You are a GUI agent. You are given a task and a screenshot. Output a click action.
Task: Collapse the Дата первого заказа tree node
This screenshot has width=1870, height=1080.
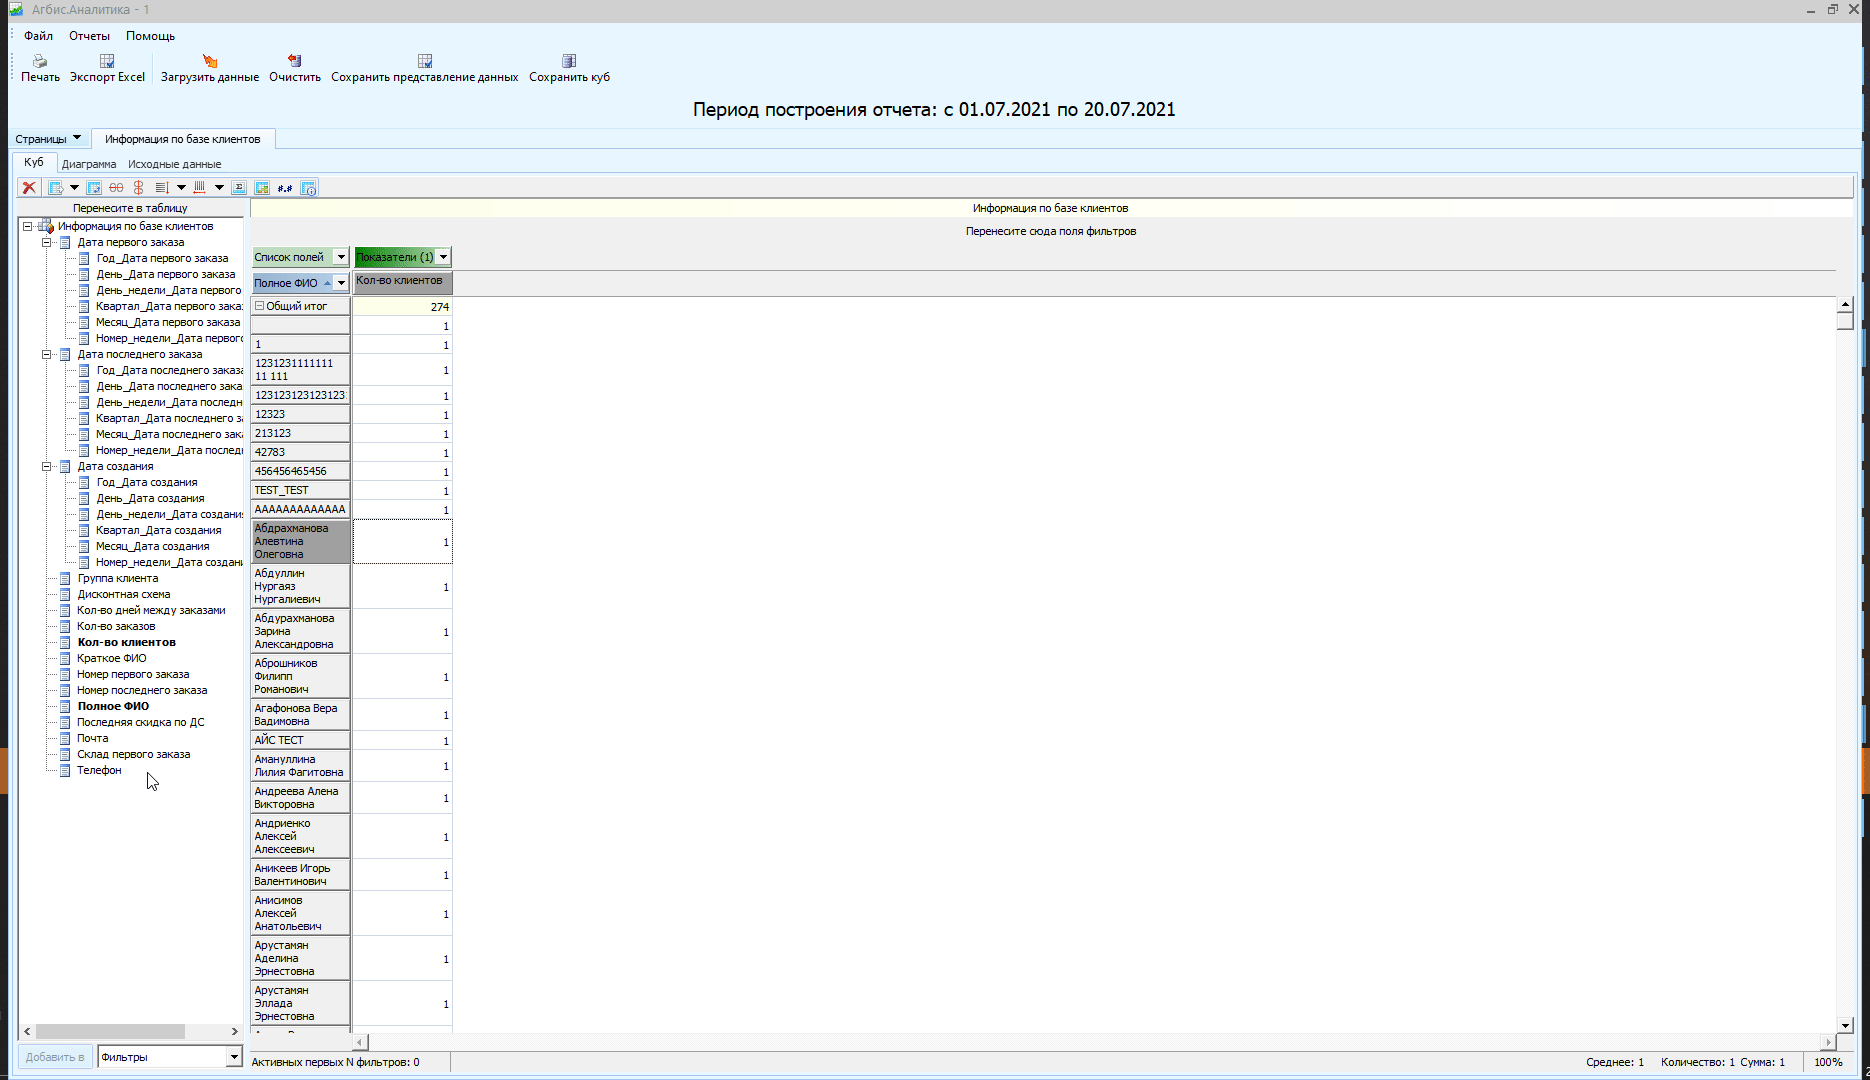tap(46, 242)
